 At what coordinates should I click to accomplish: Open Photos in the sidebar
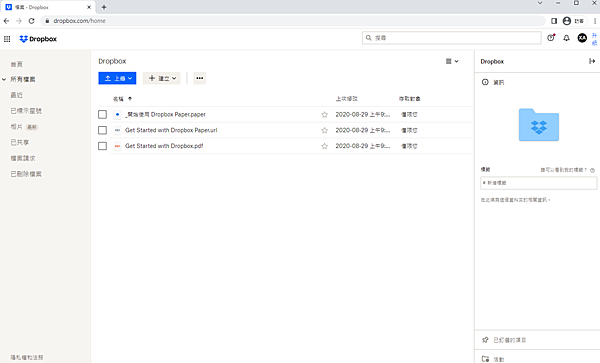(x=16, y=127)
